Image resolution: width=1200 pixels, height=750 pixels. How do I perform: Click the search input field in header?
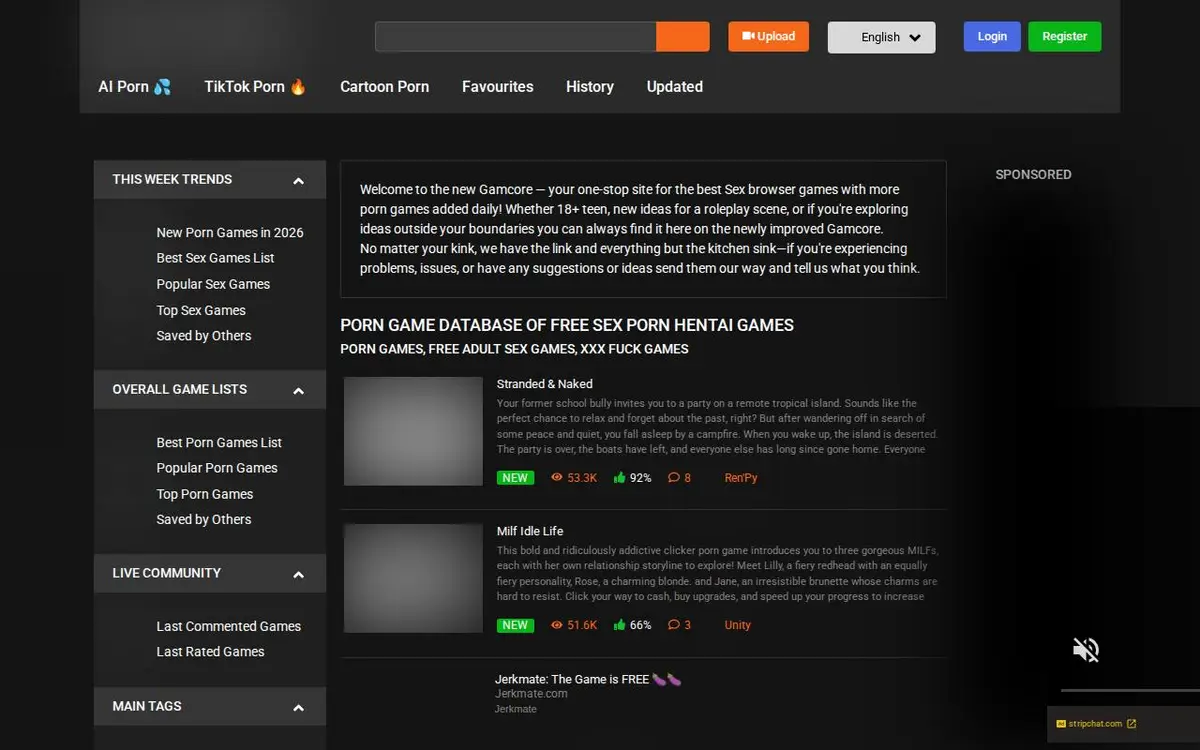pyautogui.click(x=515, y=37)
